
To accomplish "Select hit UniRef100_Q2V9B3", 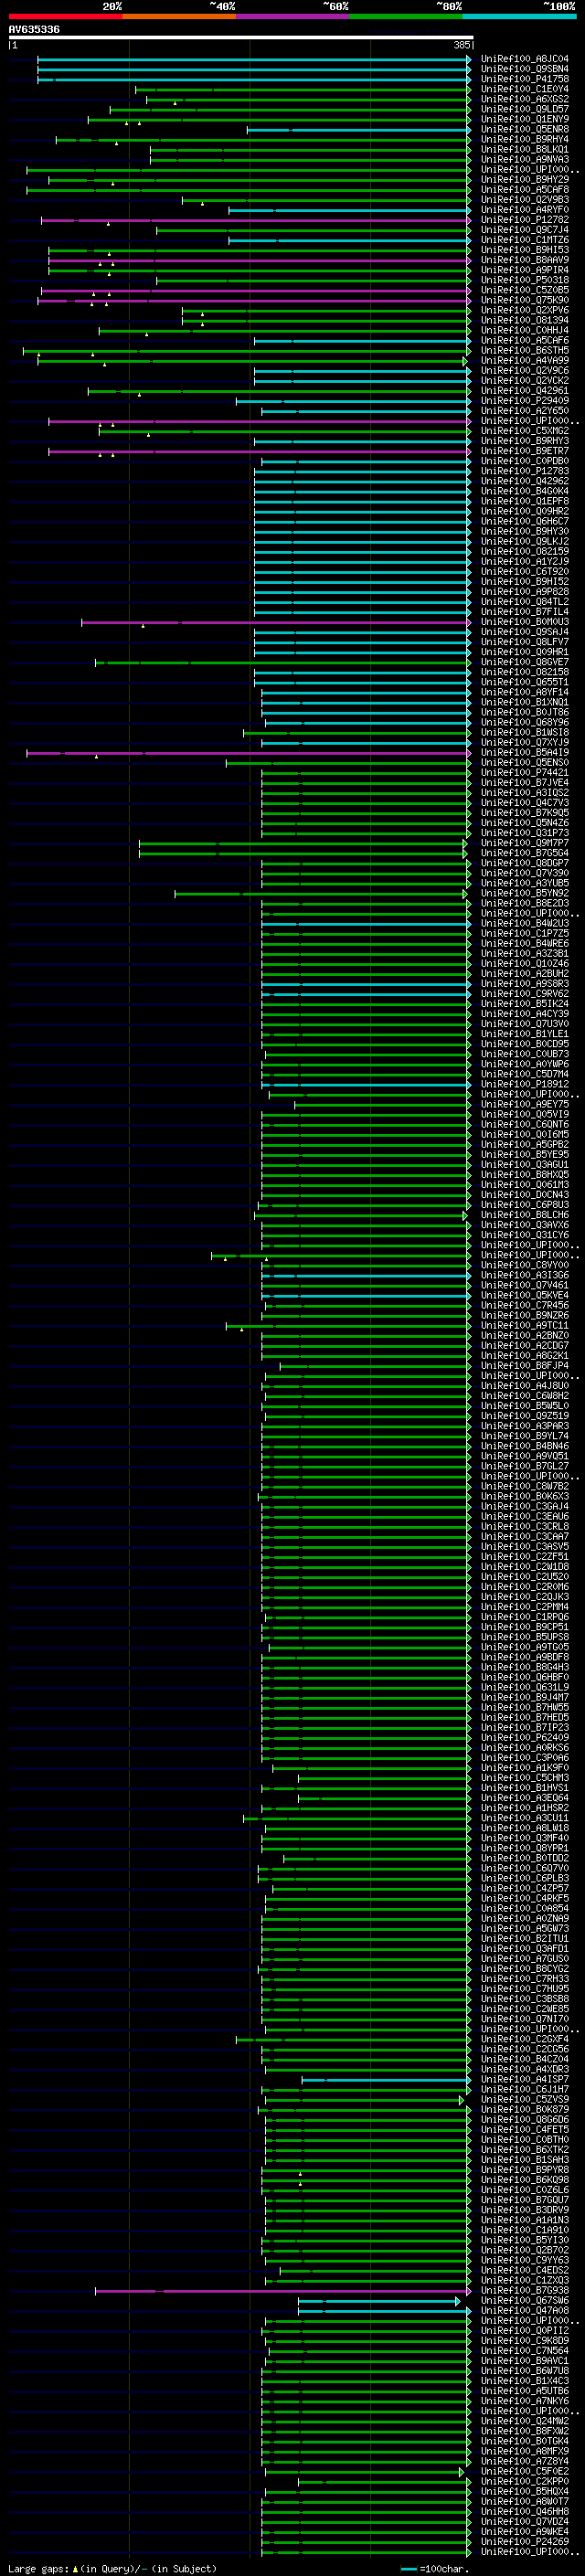I will 525,200.
